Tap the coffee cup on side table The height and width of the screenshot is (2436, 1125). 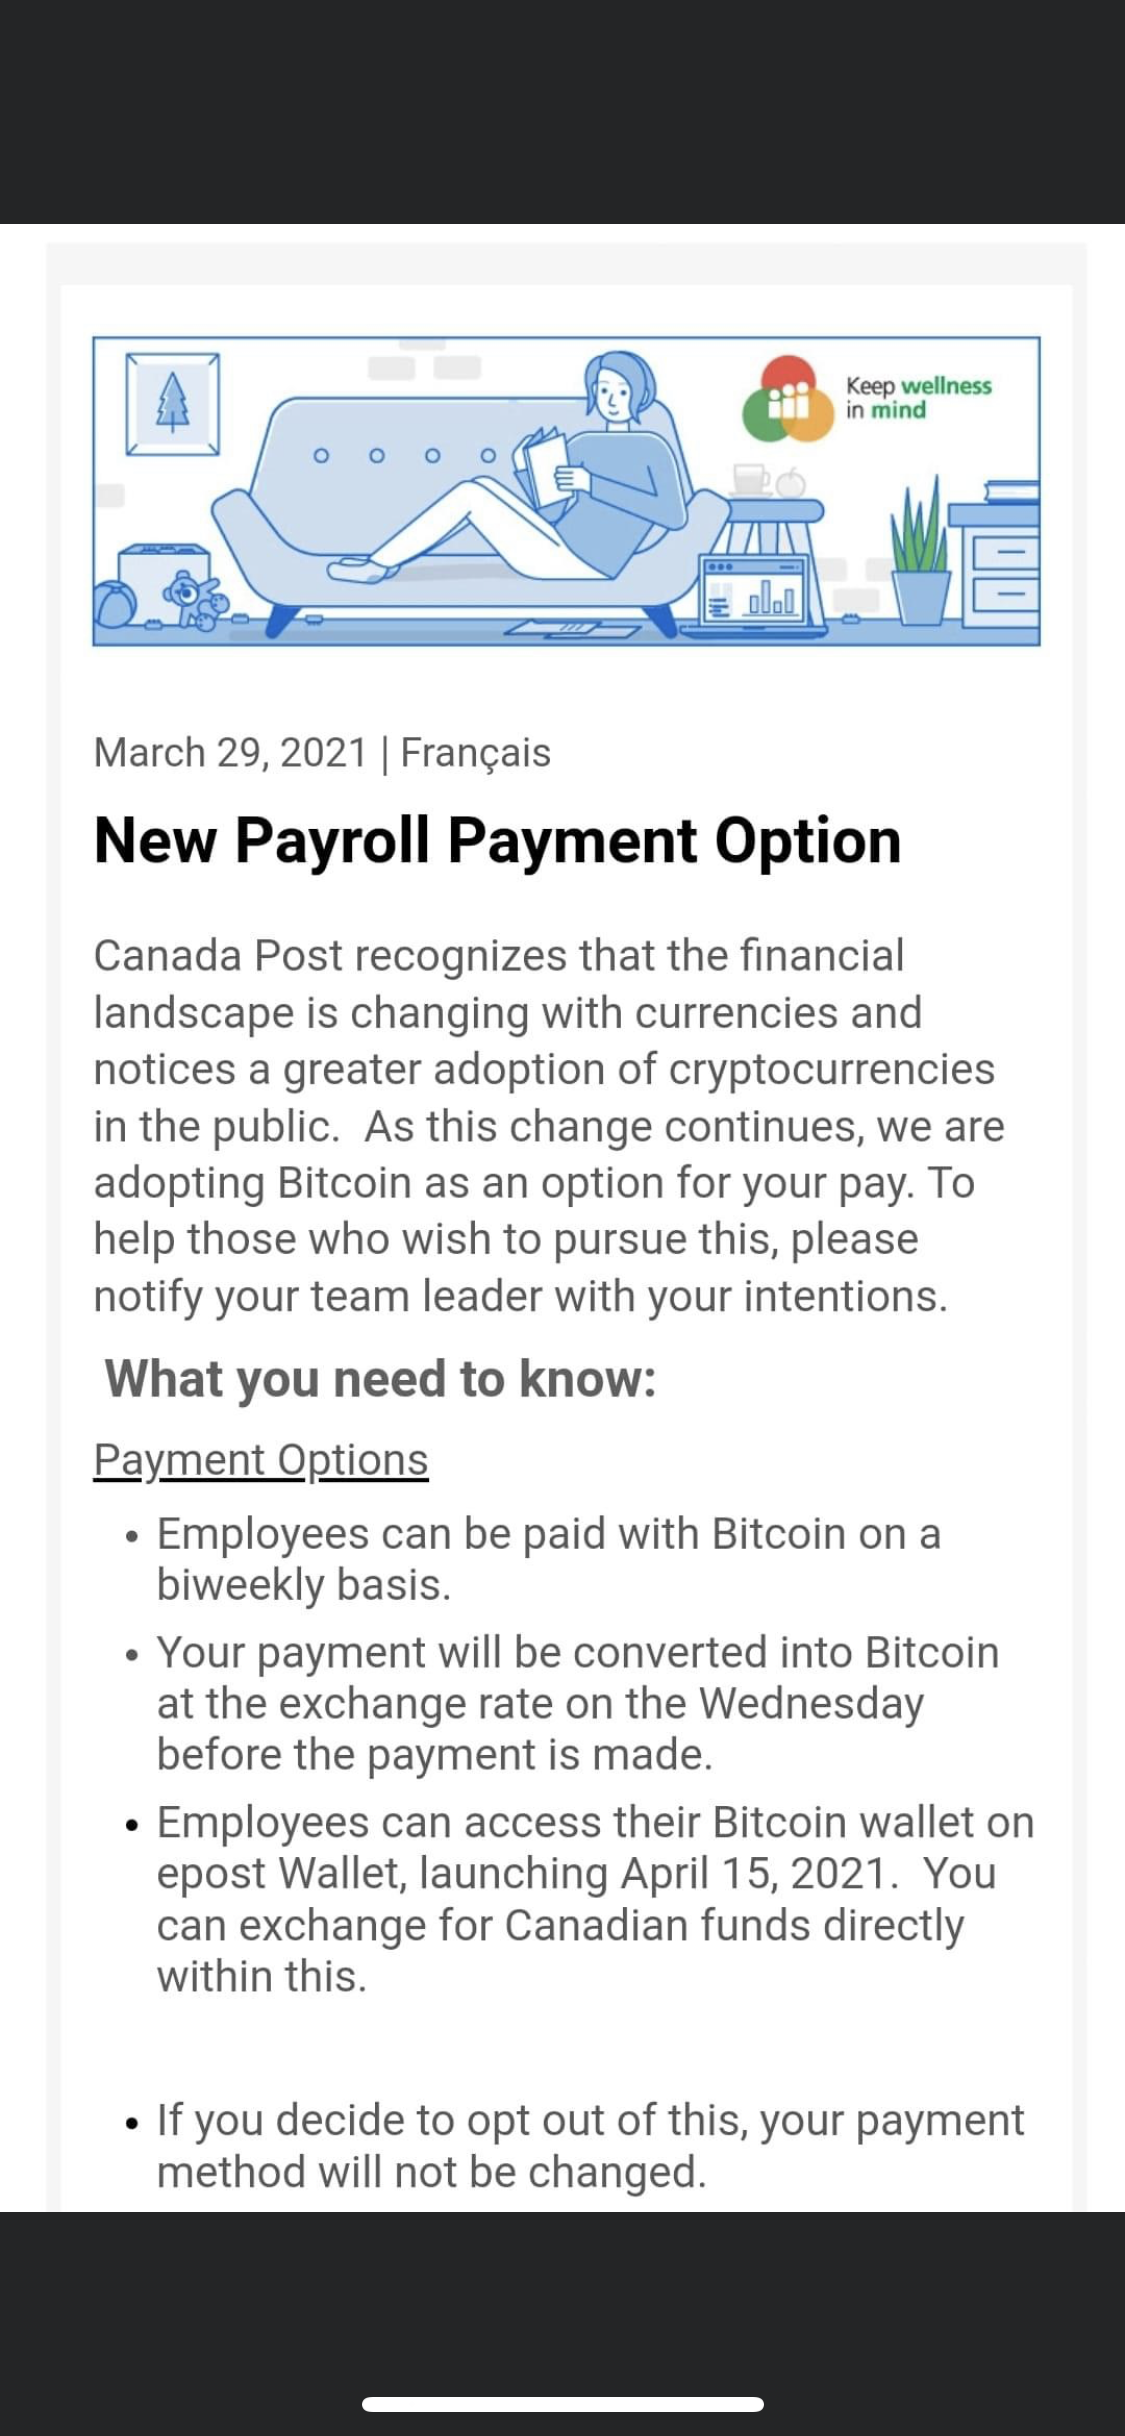[750, 479]
